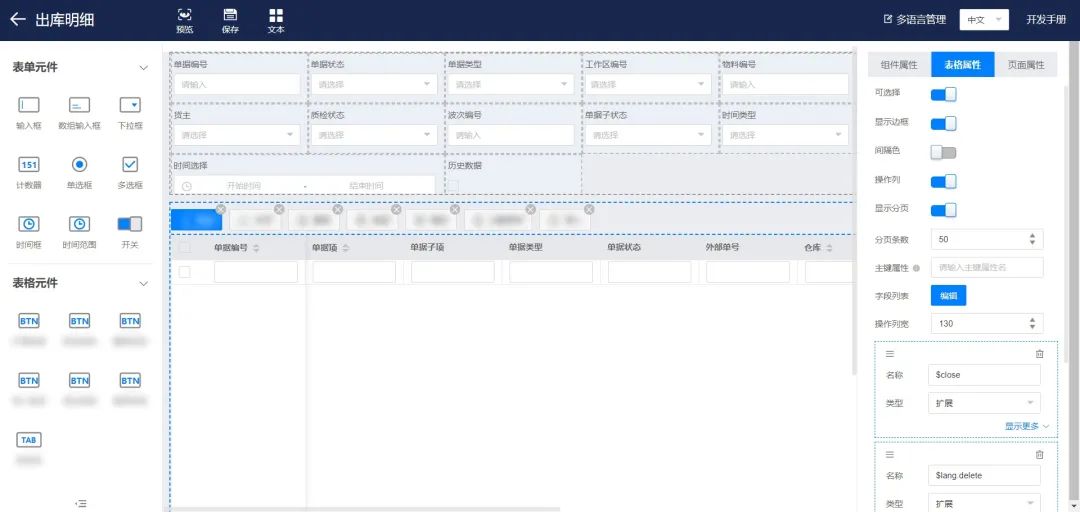
Task: Select the 计数器 counter component icon
Action: click(29, 164)
